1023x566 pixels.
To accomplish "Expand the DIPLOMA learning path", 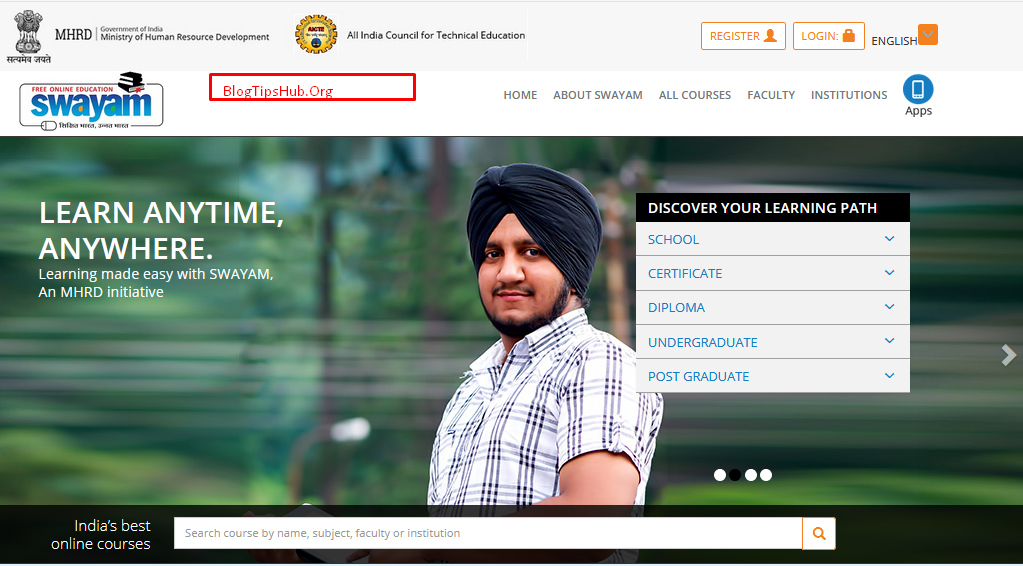I will tap(772, 308).
